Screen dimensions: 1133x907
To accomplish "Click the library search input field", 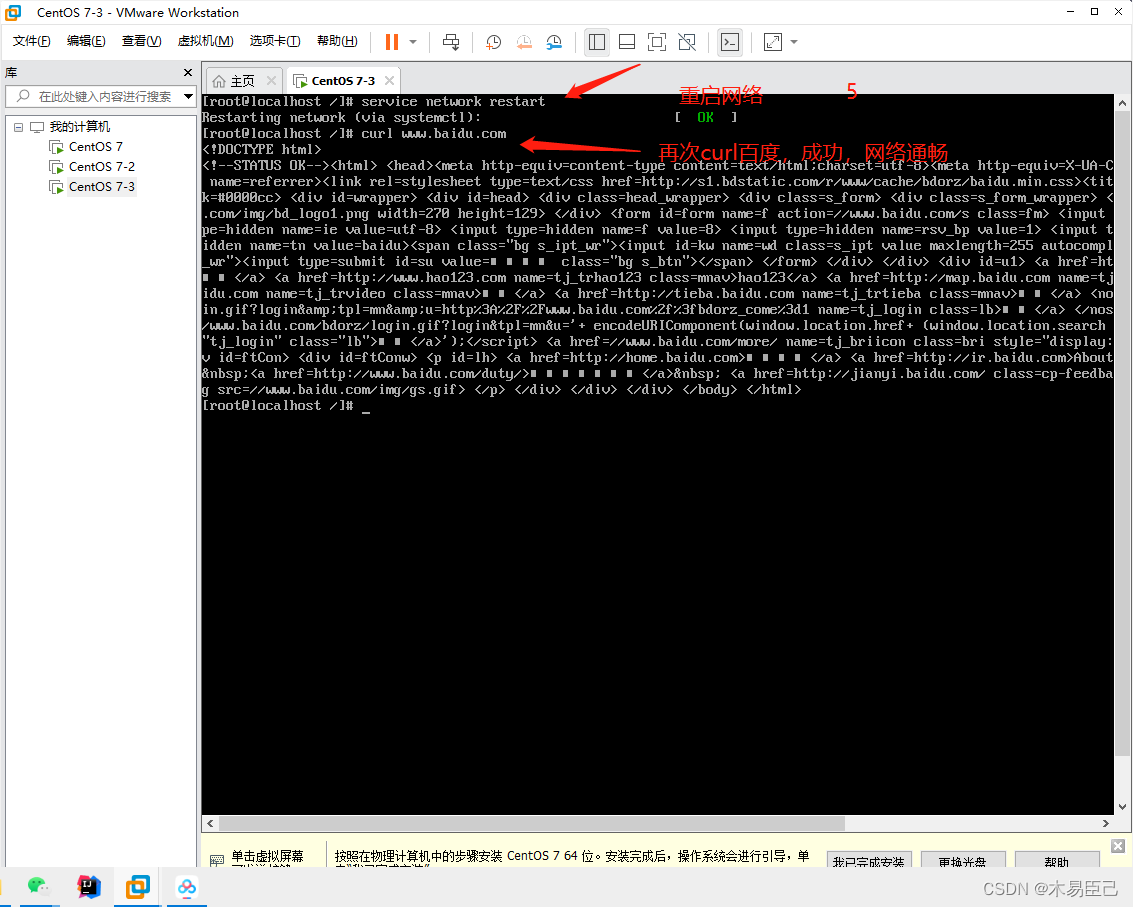I will tap(95, 96).
